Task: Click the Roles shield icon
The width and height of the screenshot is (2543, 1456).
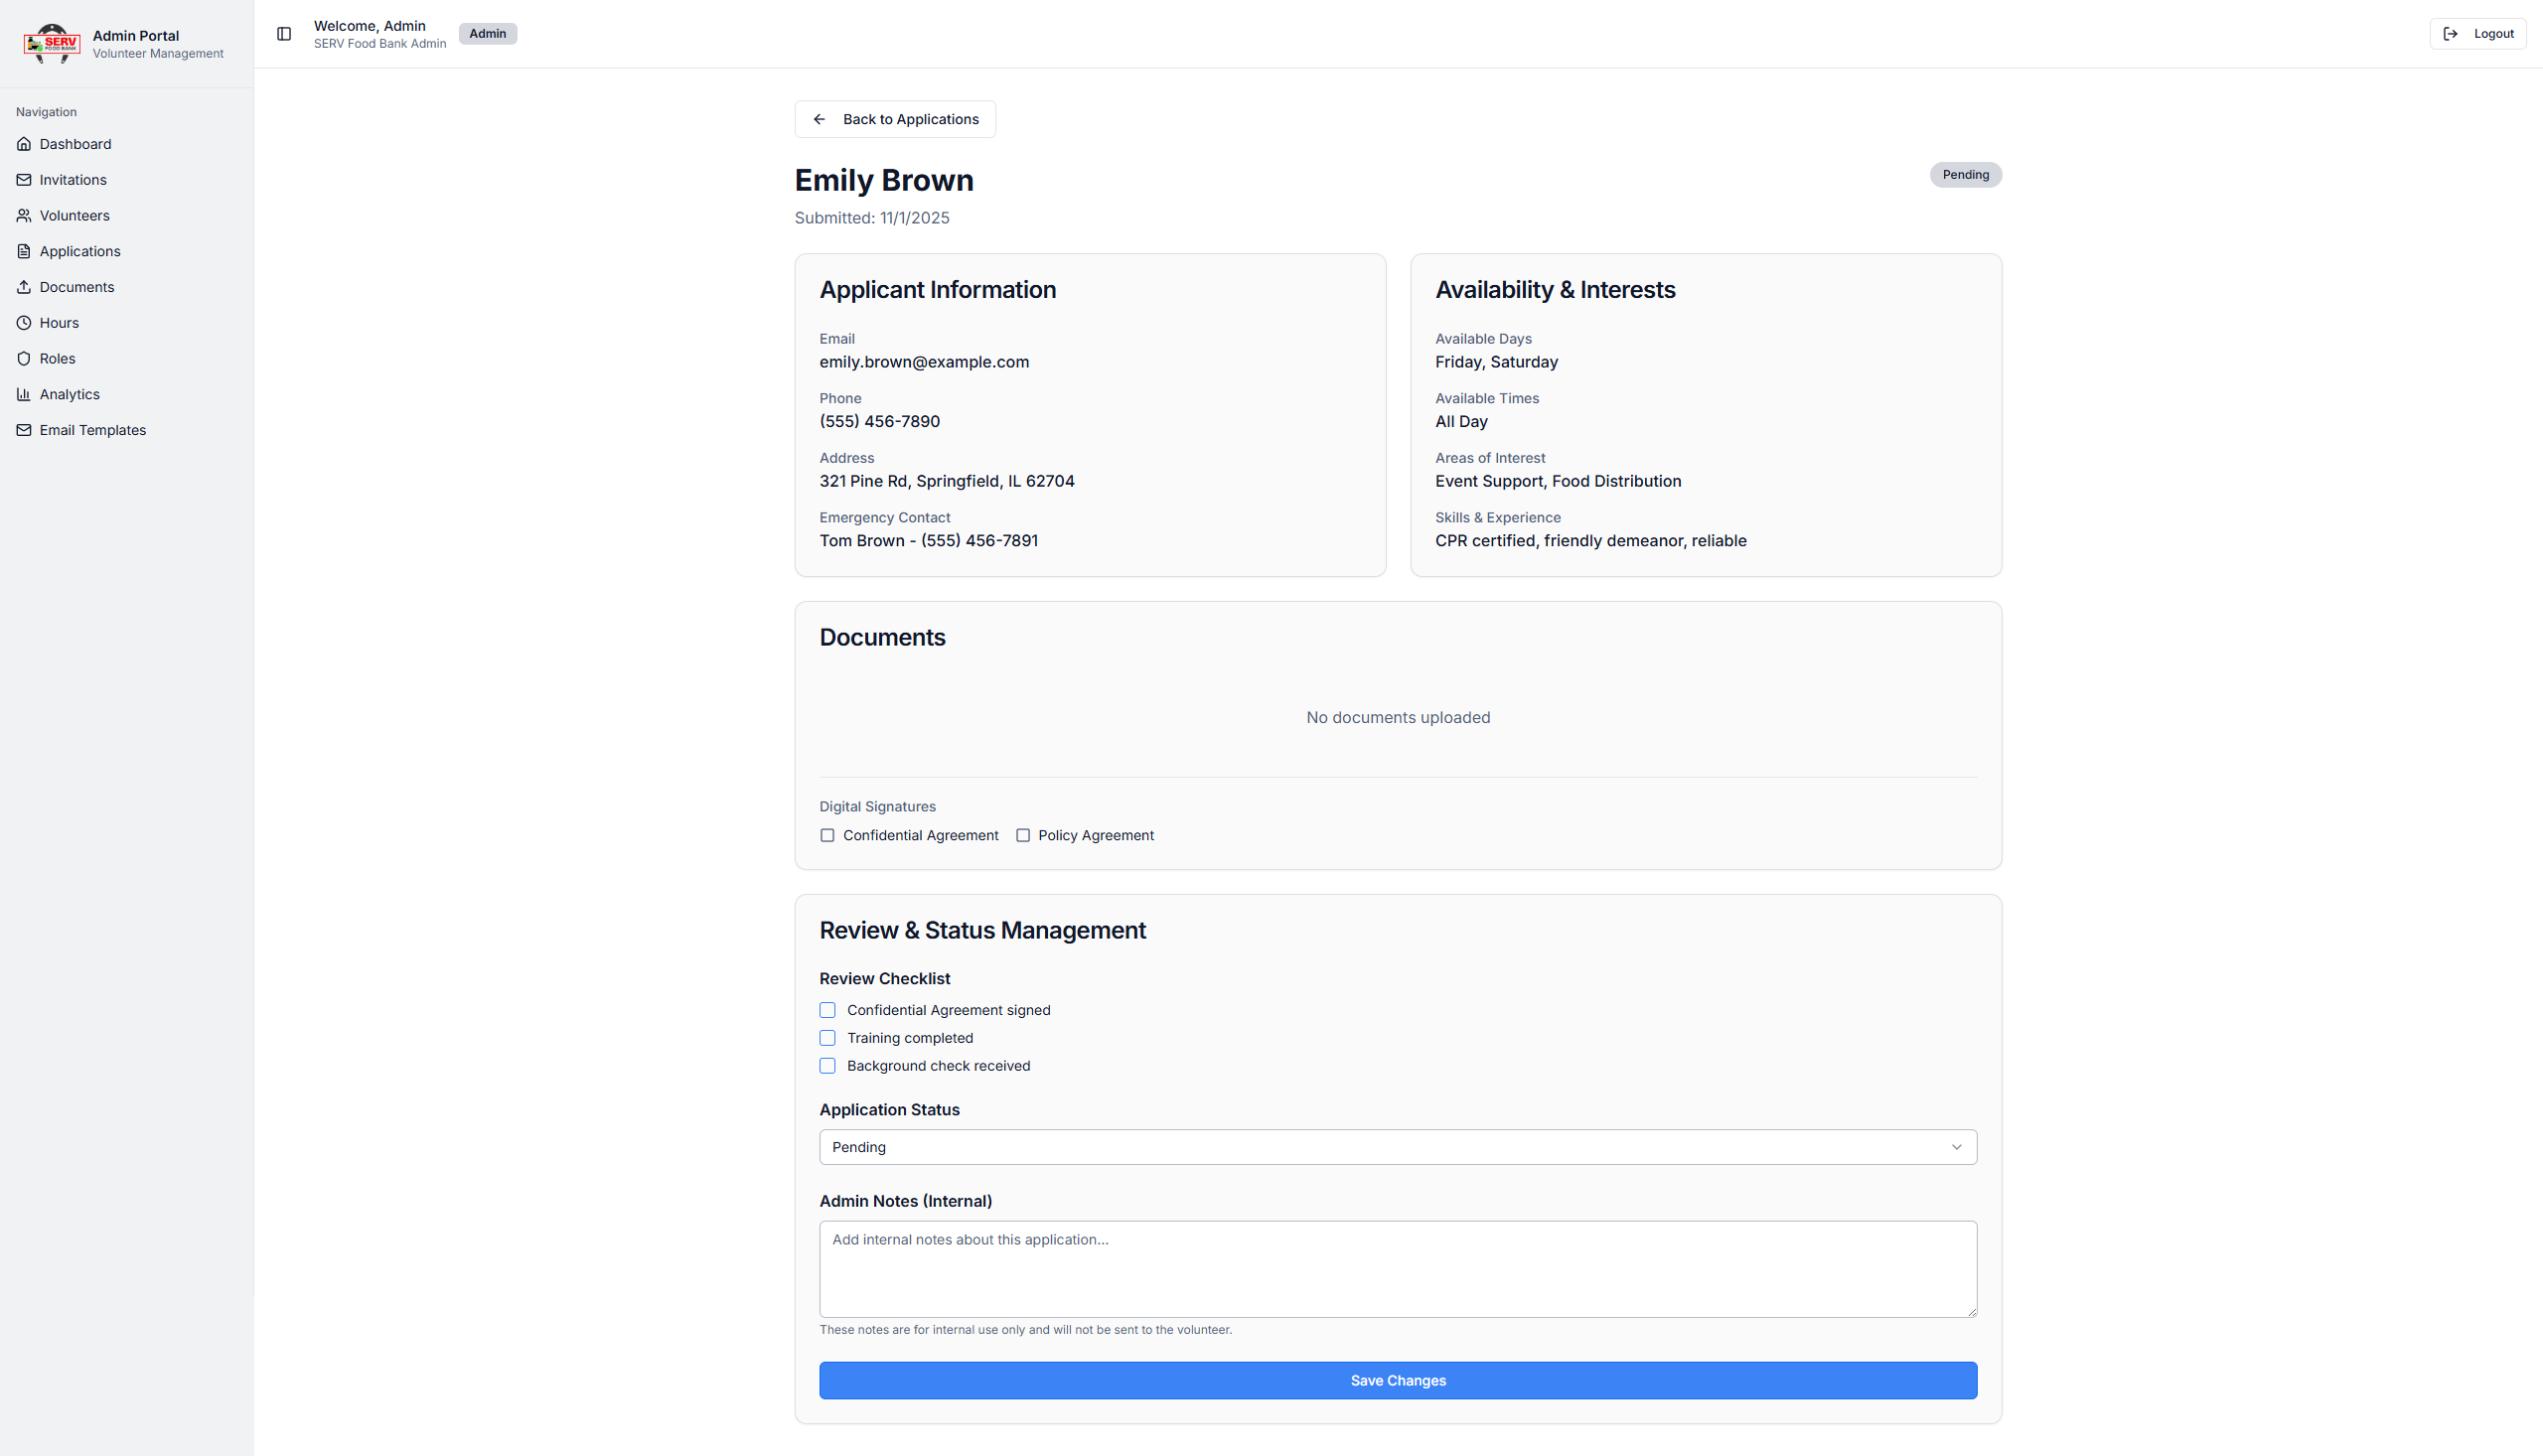Action: [24, 359]
